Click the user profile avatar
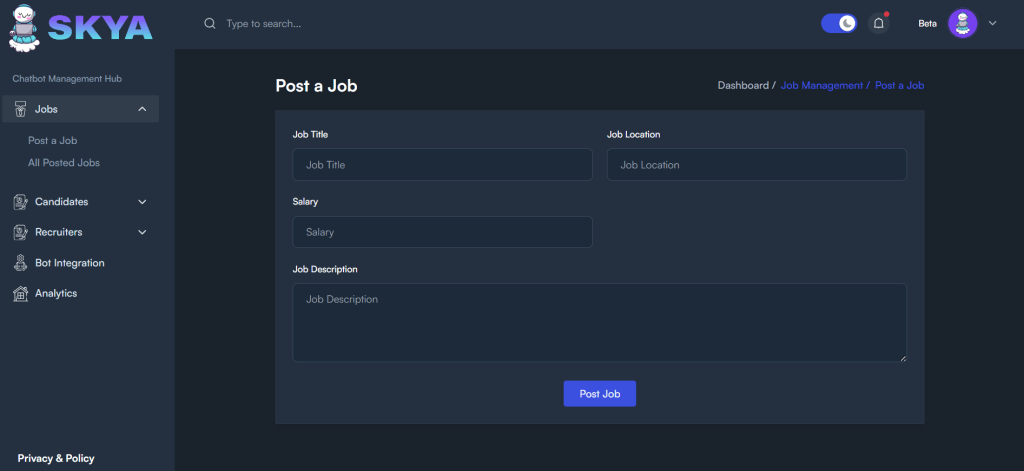Viewport: 1024px width, 471px height. point(961,23)
